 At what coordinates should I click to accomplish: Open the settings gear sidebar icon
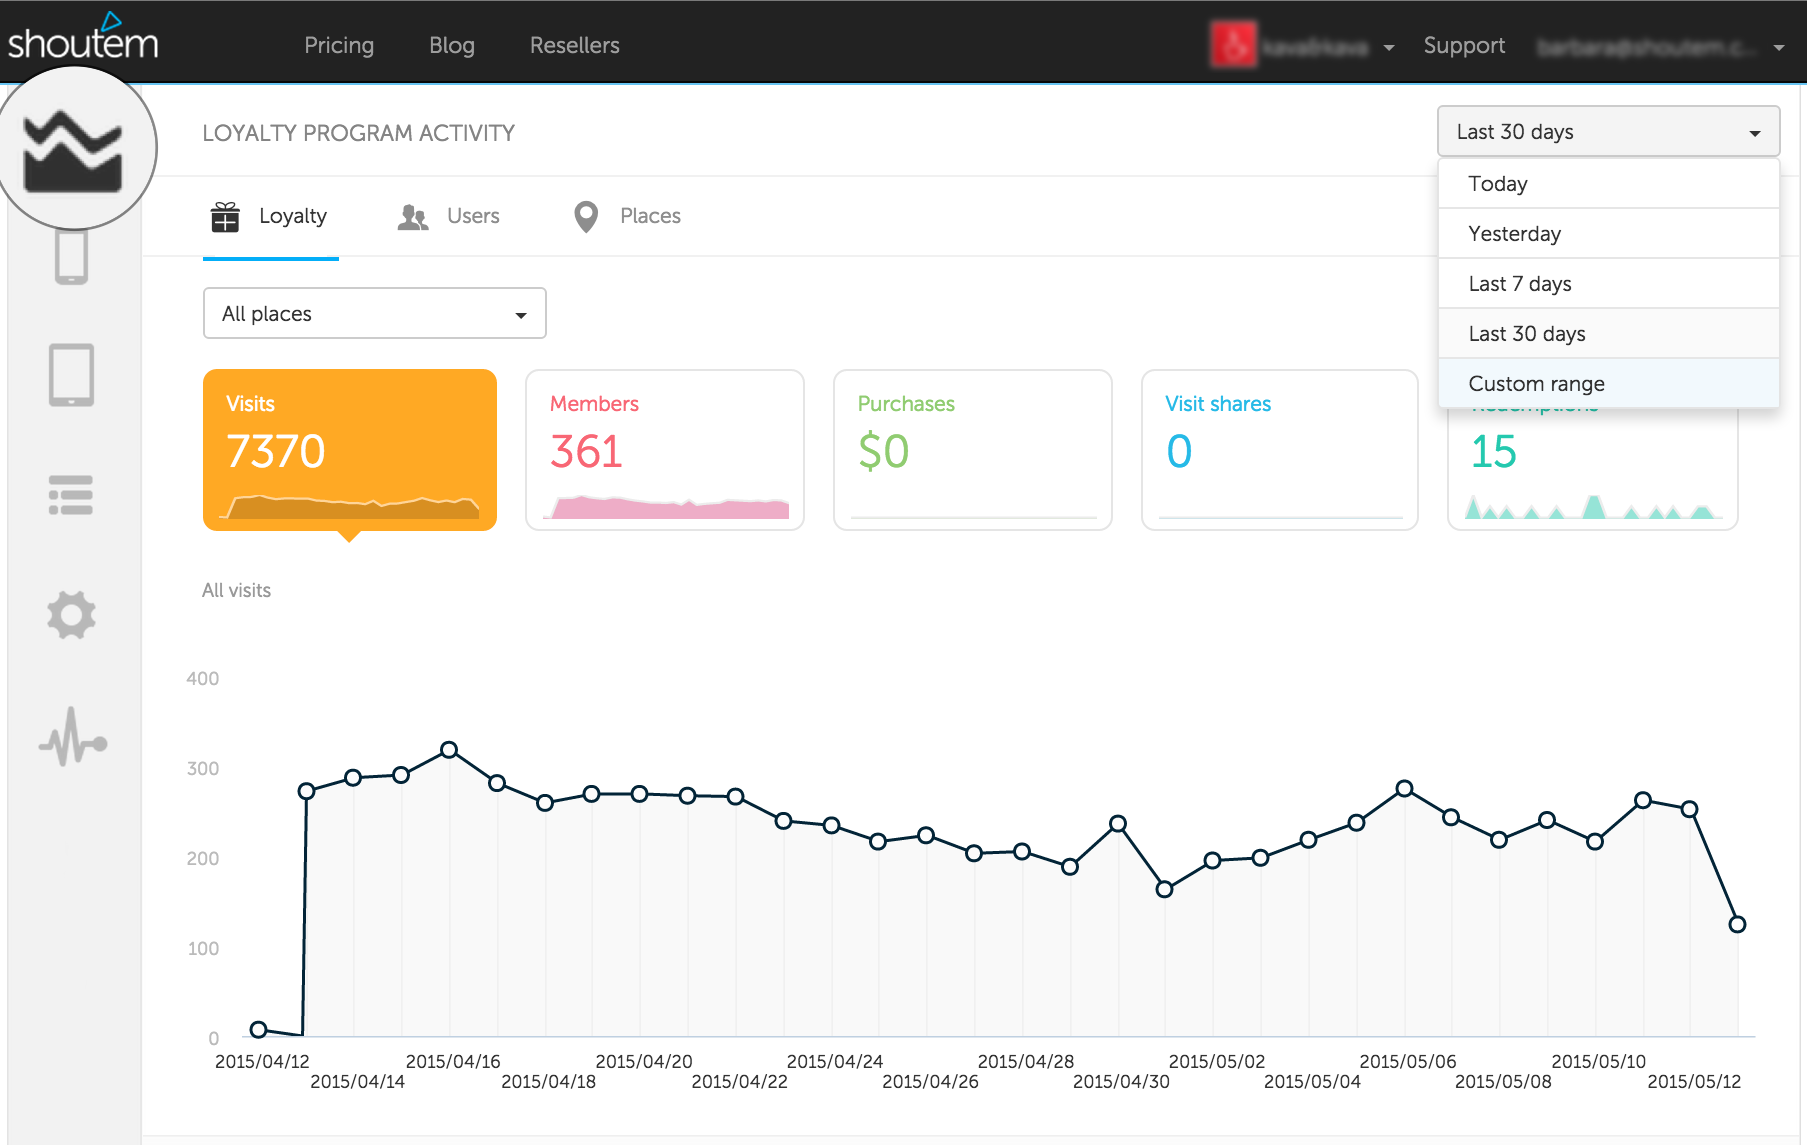[x=72, y=614]
